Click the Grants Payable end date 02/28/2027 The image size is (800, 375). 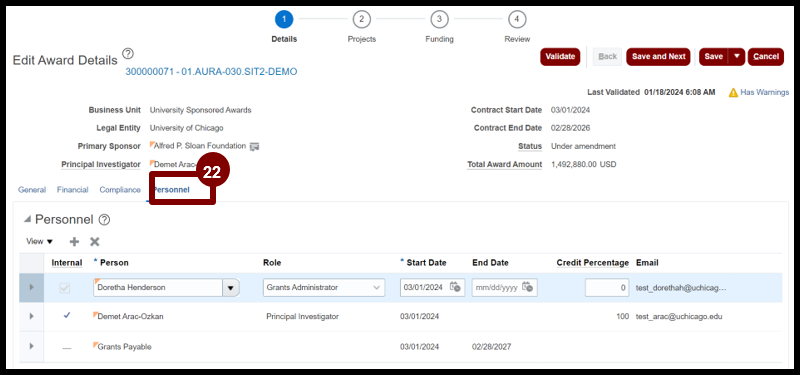(x=492, y=347)
